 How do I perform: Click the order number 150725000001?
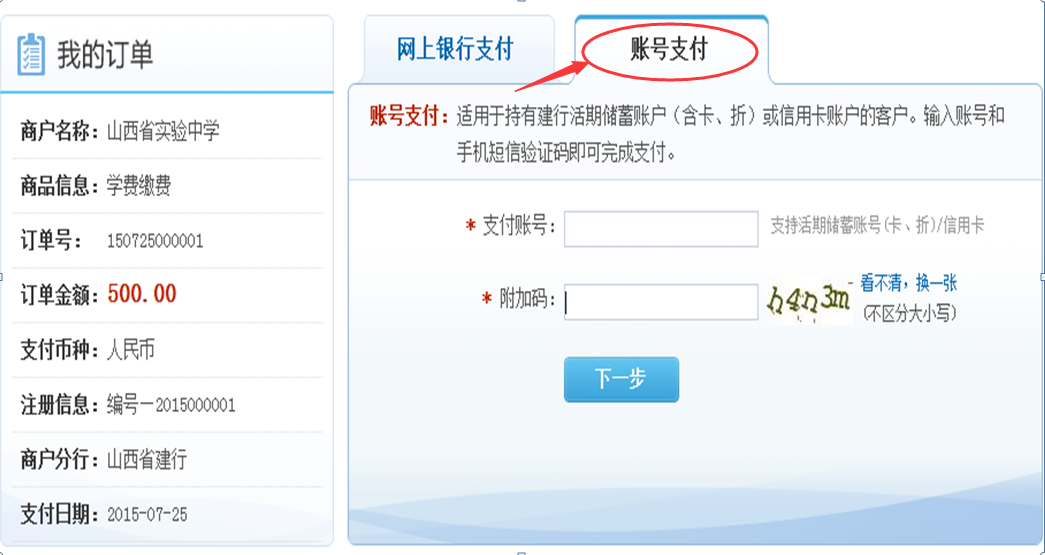(155, 241)
